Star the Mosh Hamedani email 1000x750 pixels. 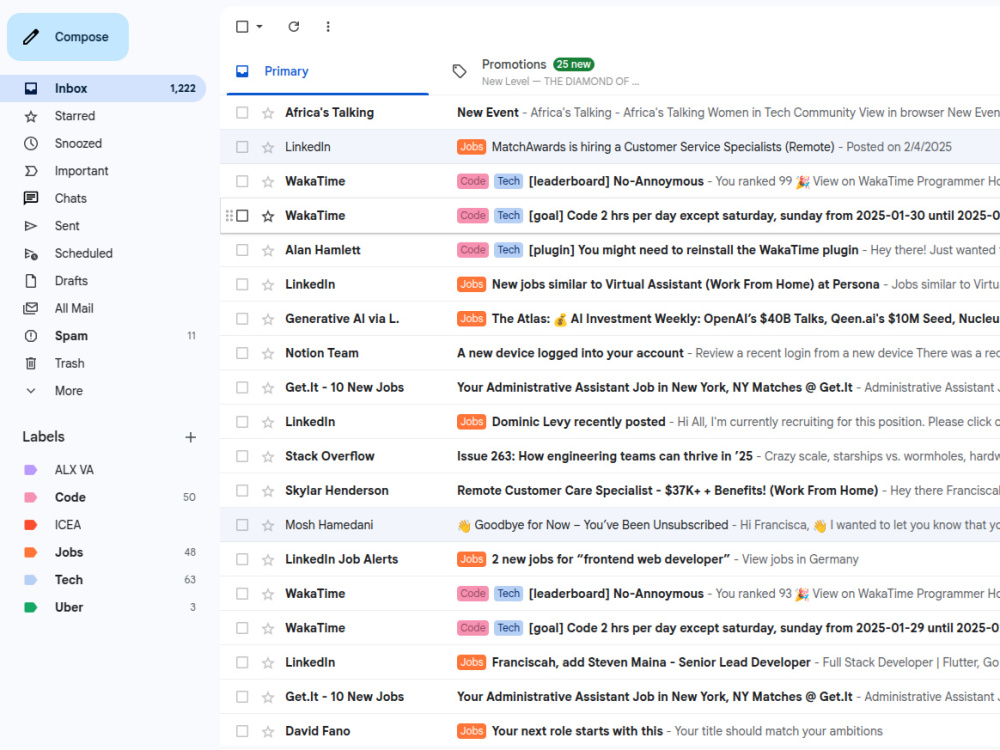[268, 526]
